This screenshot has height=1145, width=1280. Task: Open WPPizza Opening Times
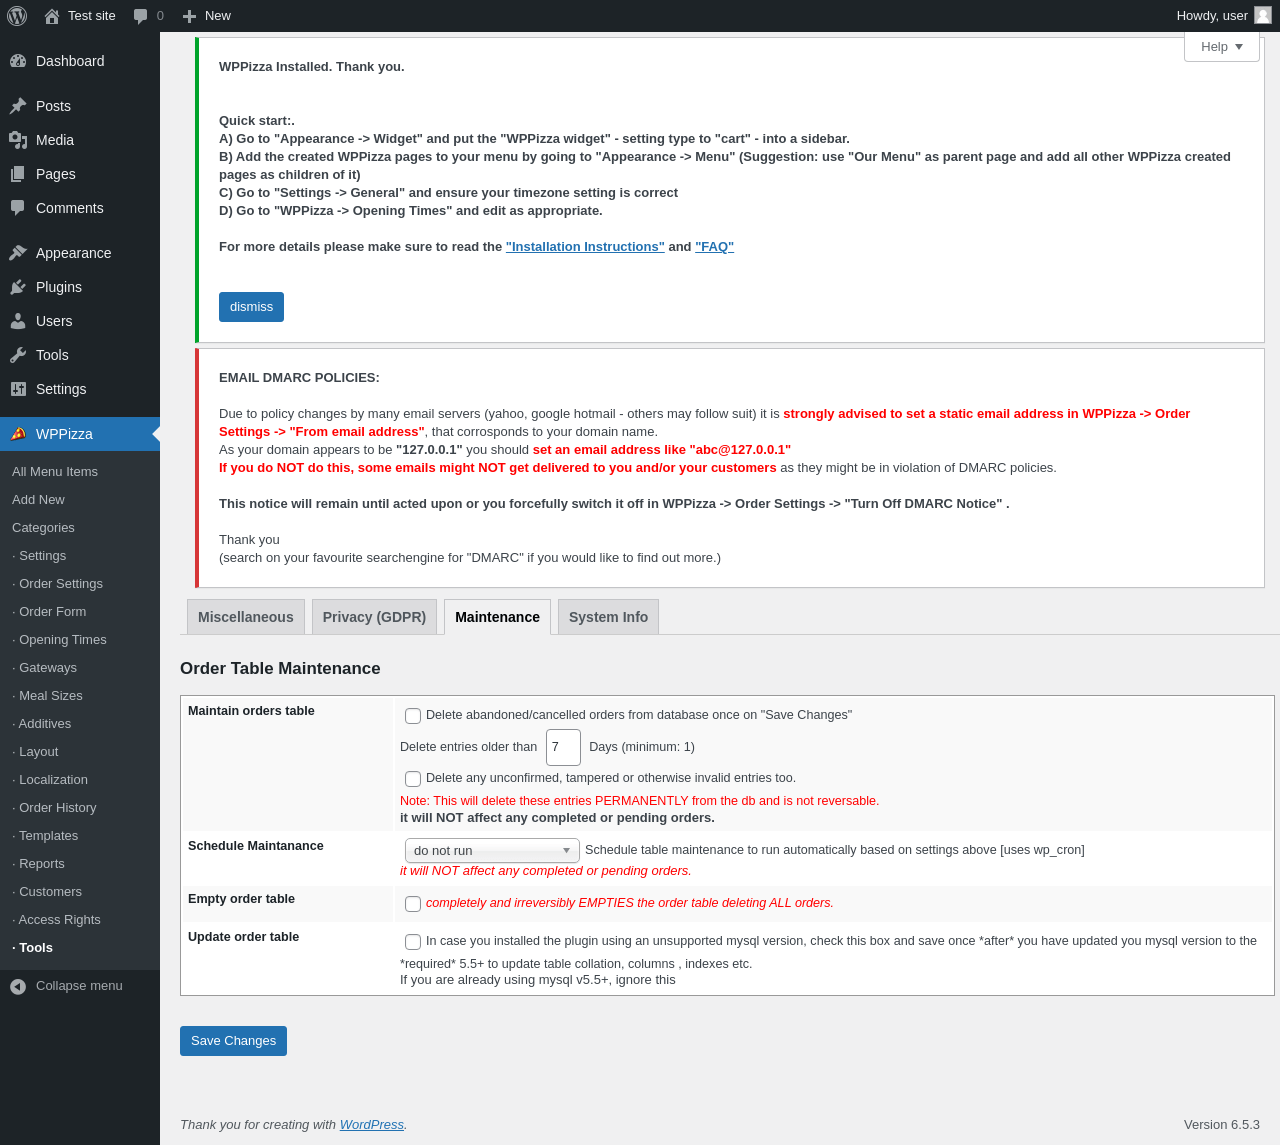[59, 639]
